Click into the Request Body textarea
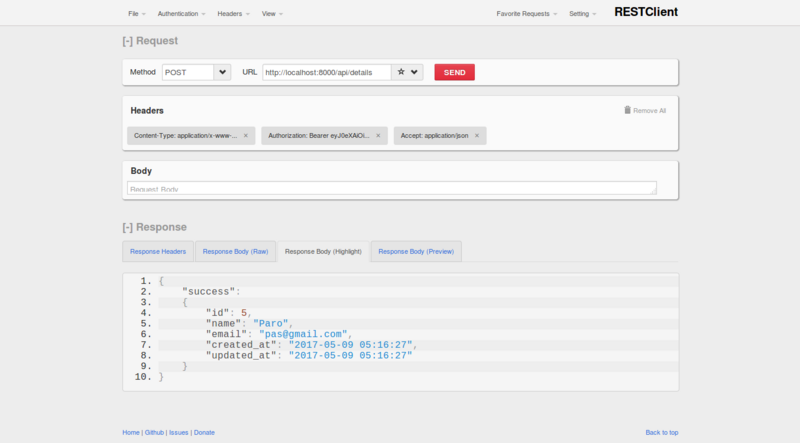This screenshot has height=443, width=800. click(392, 188)
